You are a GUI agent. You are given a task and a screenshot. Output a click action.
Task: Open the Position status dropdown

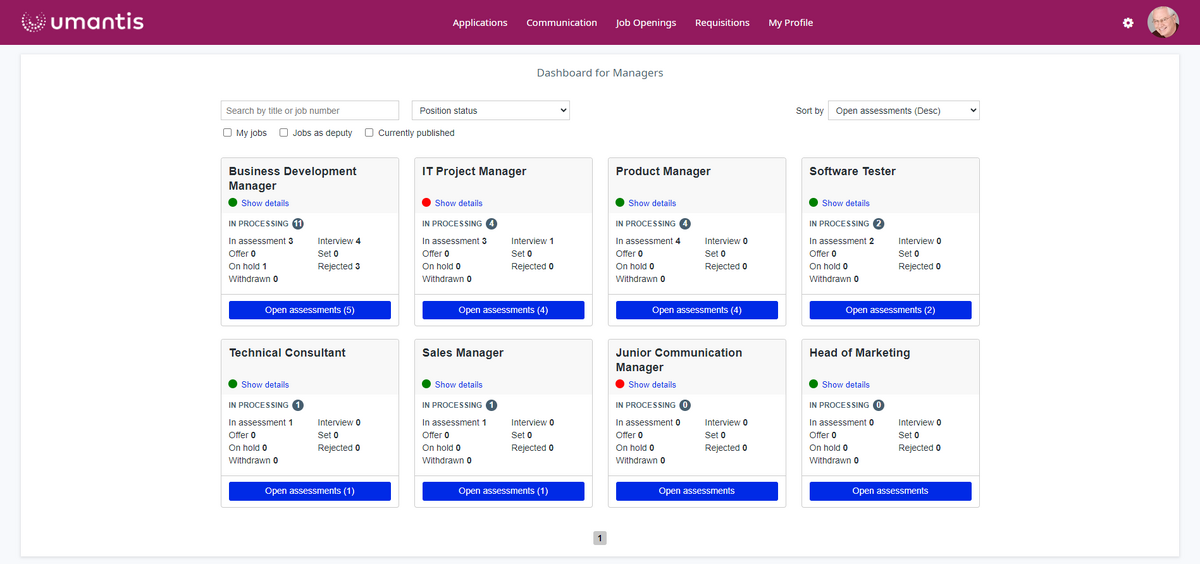490,110
